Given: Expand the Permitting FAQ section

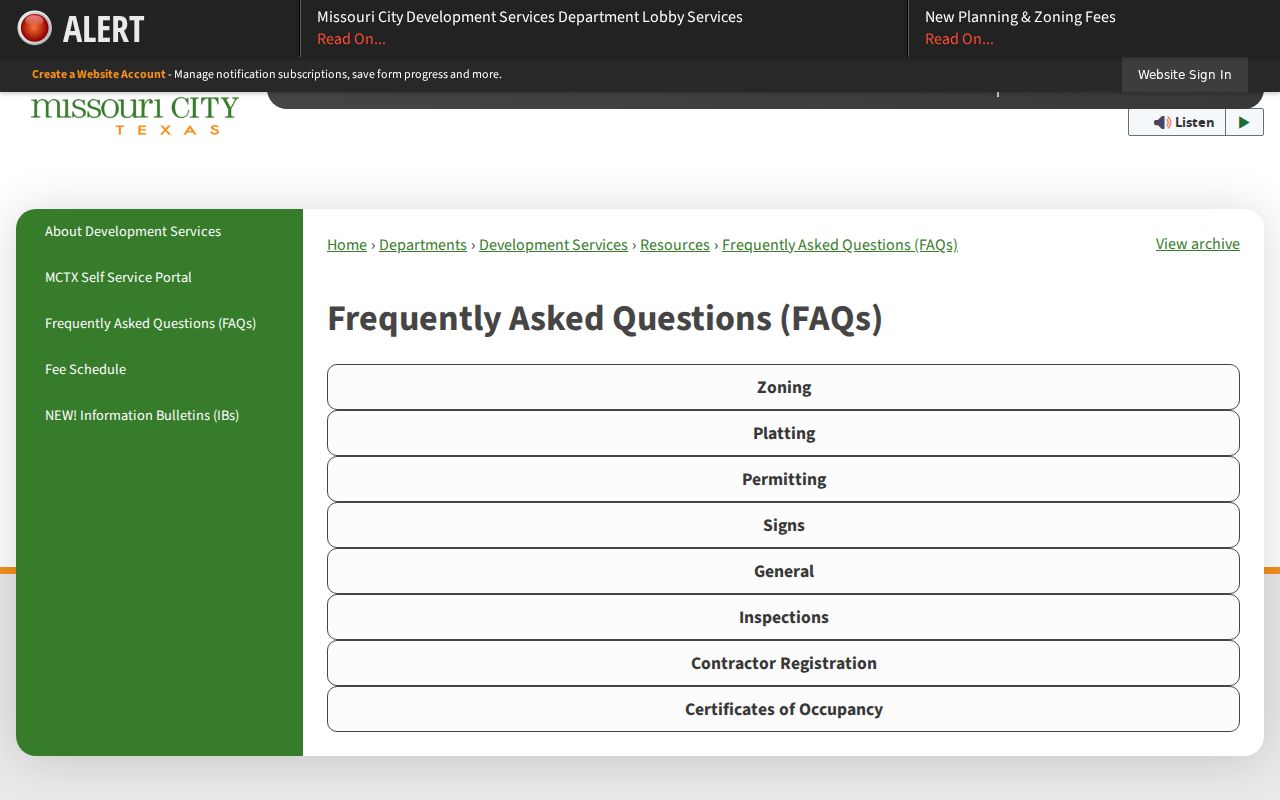Looking at the screenshot, I should pos(783,479).
